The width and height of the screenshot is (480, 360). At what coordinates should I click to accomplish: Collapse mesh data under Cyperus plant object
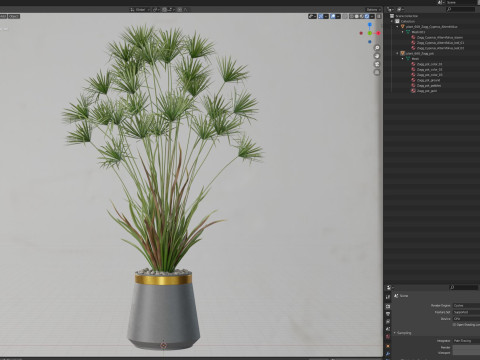click(402, 32)
